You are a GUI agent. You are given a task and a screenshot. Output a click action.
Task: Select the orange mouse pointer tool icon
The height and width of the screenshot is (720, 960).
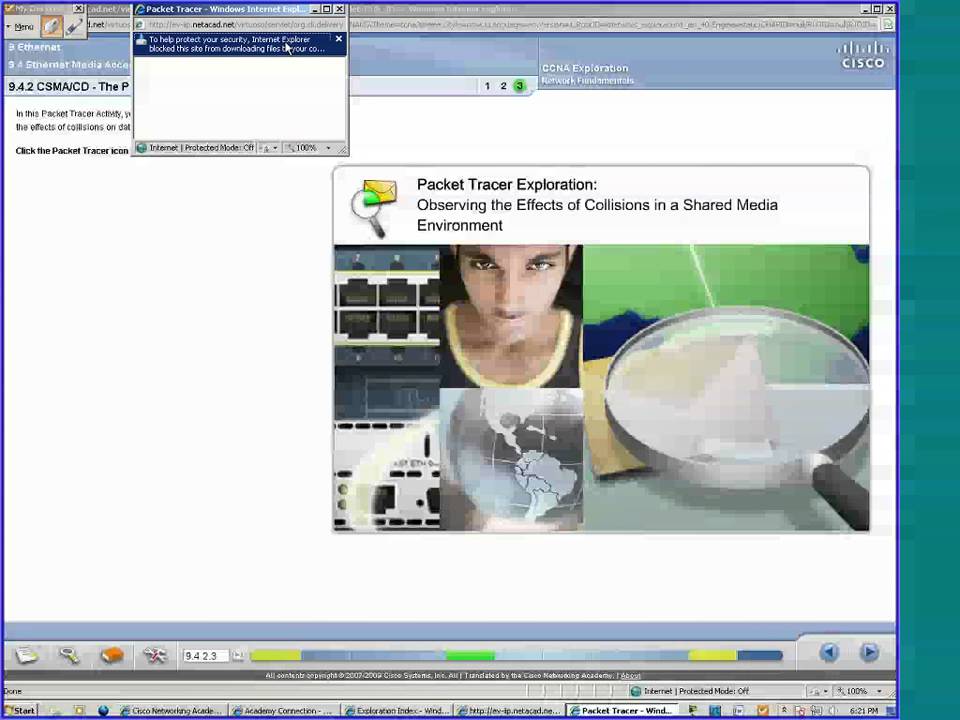pyautogui.click(x=51, y=26)
